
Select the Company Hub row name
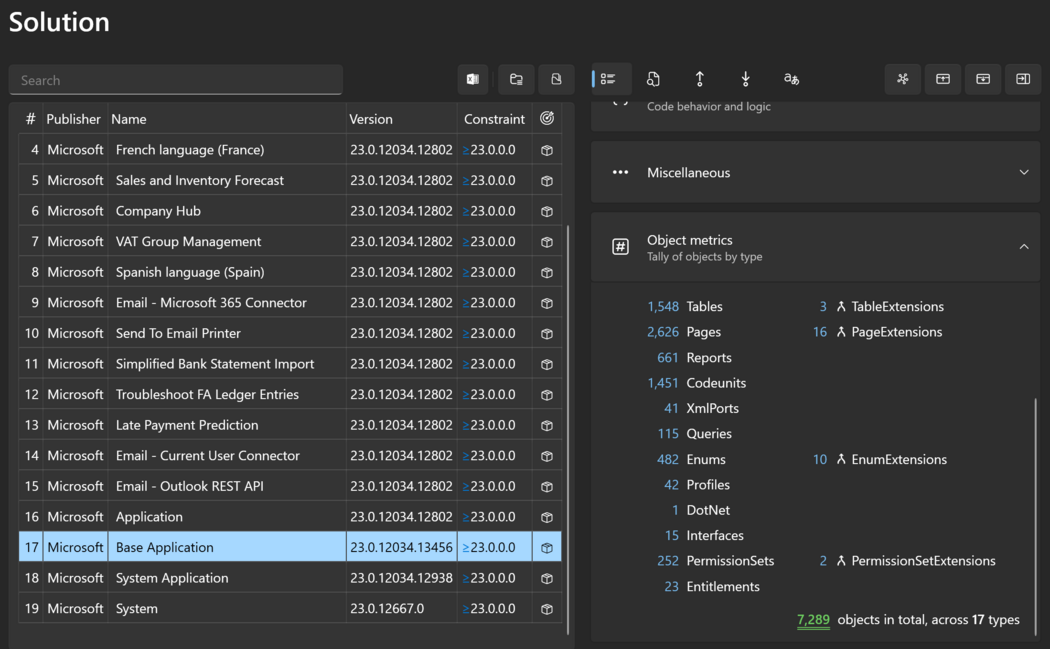click(158, 211)
